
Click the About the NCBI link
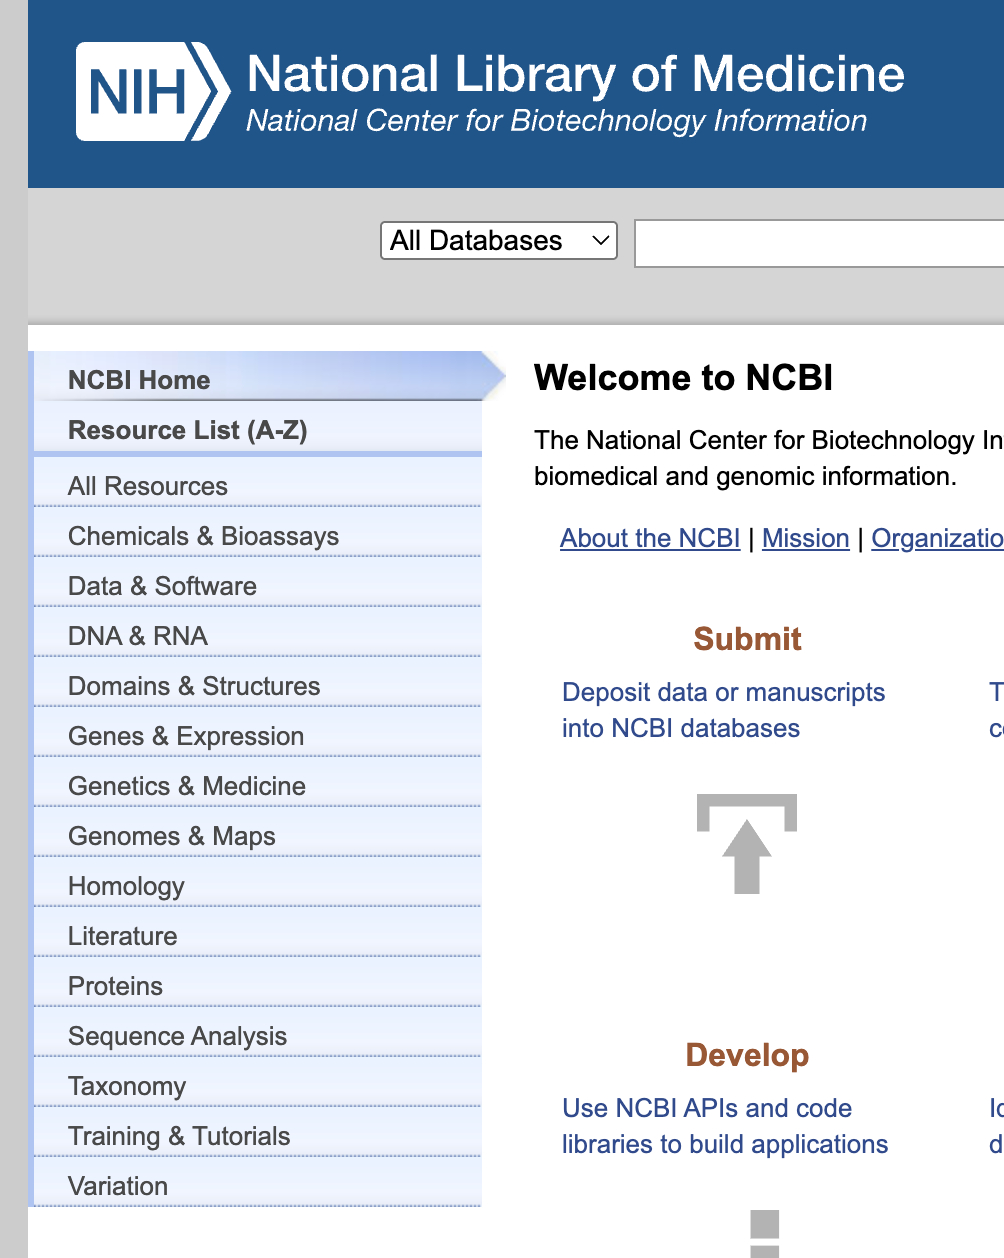[x=650, y=538]
